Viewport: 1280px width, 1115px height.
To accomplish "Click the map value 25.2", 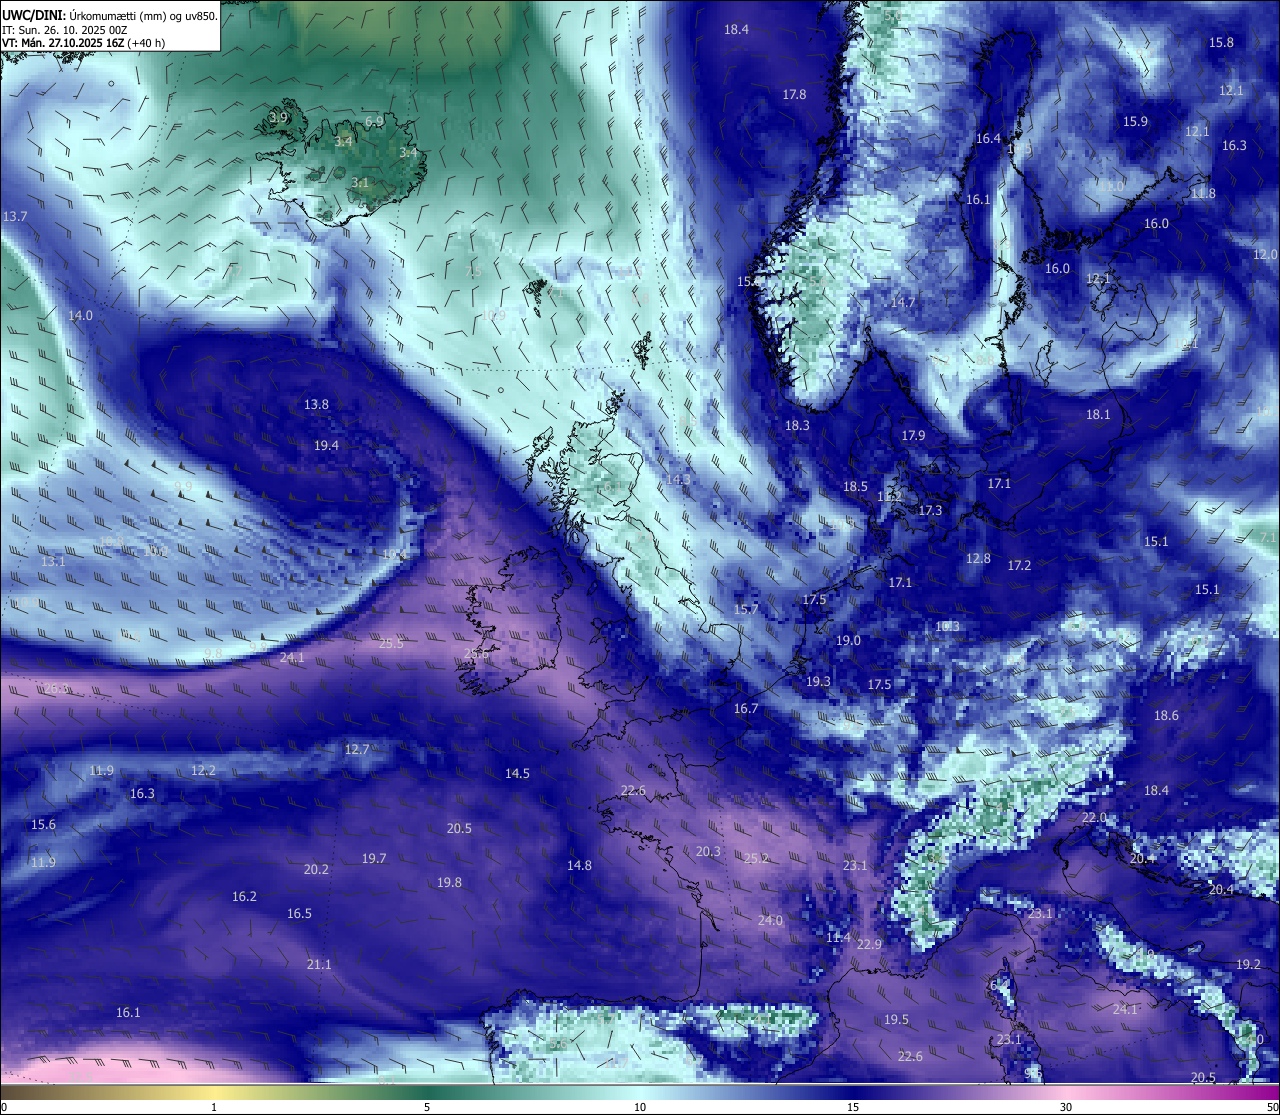I will coord(756,858).
